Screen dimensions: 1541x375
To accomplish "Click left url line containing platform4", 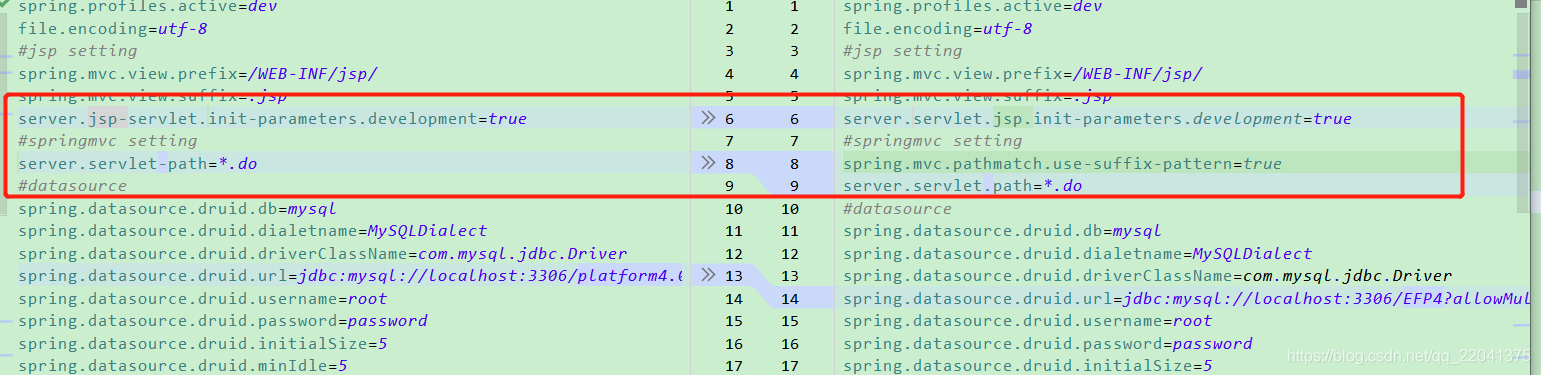I will (x=350, y=276).
